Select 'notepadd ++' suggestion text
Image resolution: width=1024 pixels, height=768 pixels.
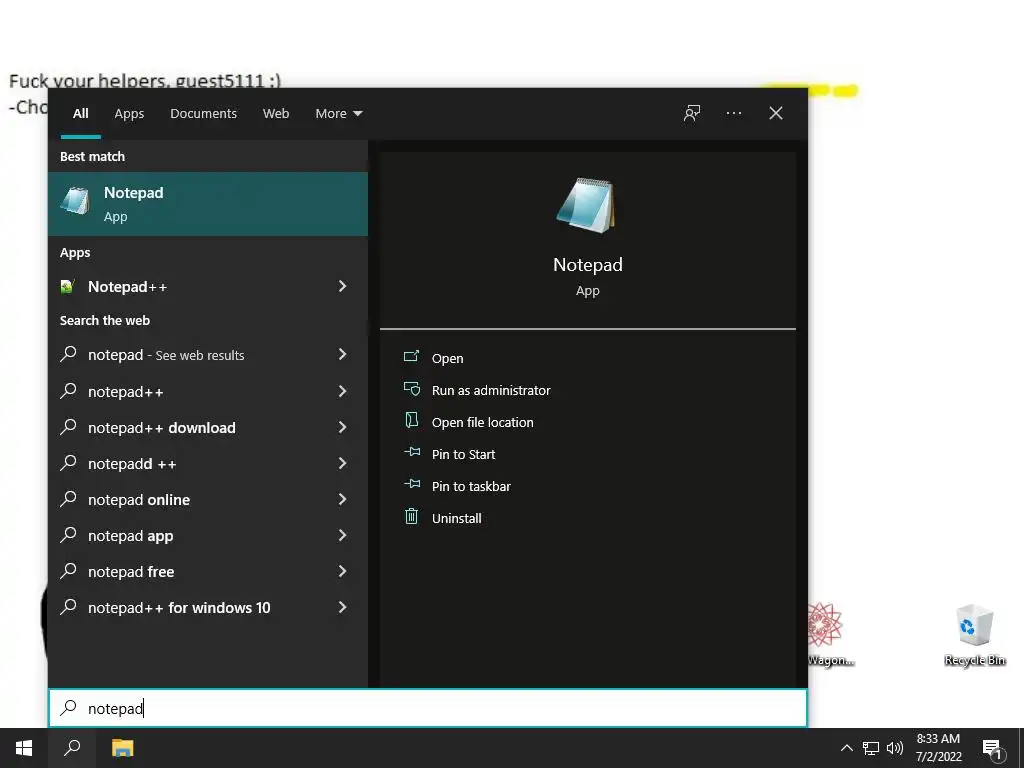pyautogui.click(x=132, y=464)
